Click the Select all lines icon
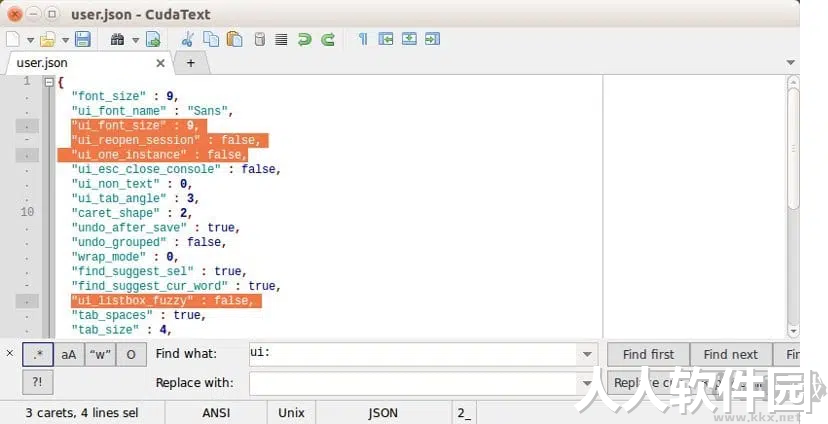 [281, 40]
